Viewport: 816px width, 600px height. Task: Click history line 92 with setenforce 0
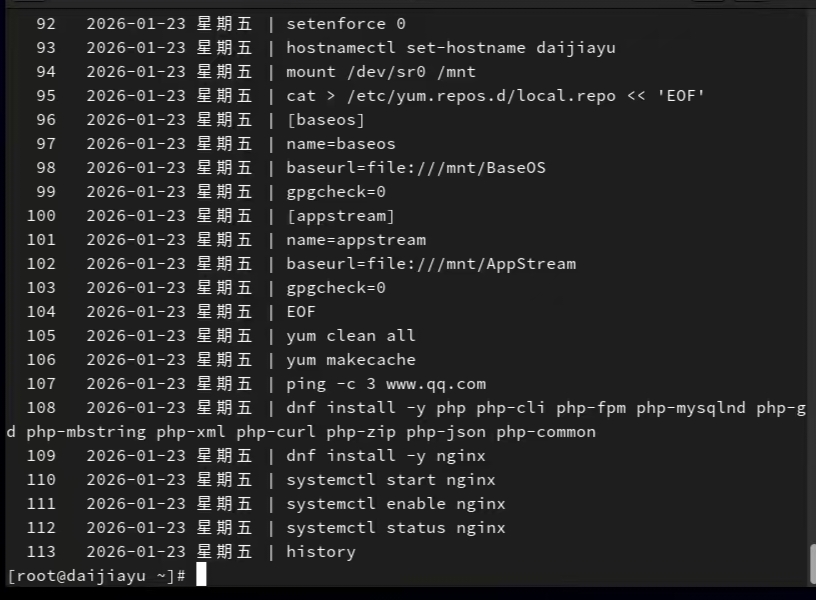(345, 23)
